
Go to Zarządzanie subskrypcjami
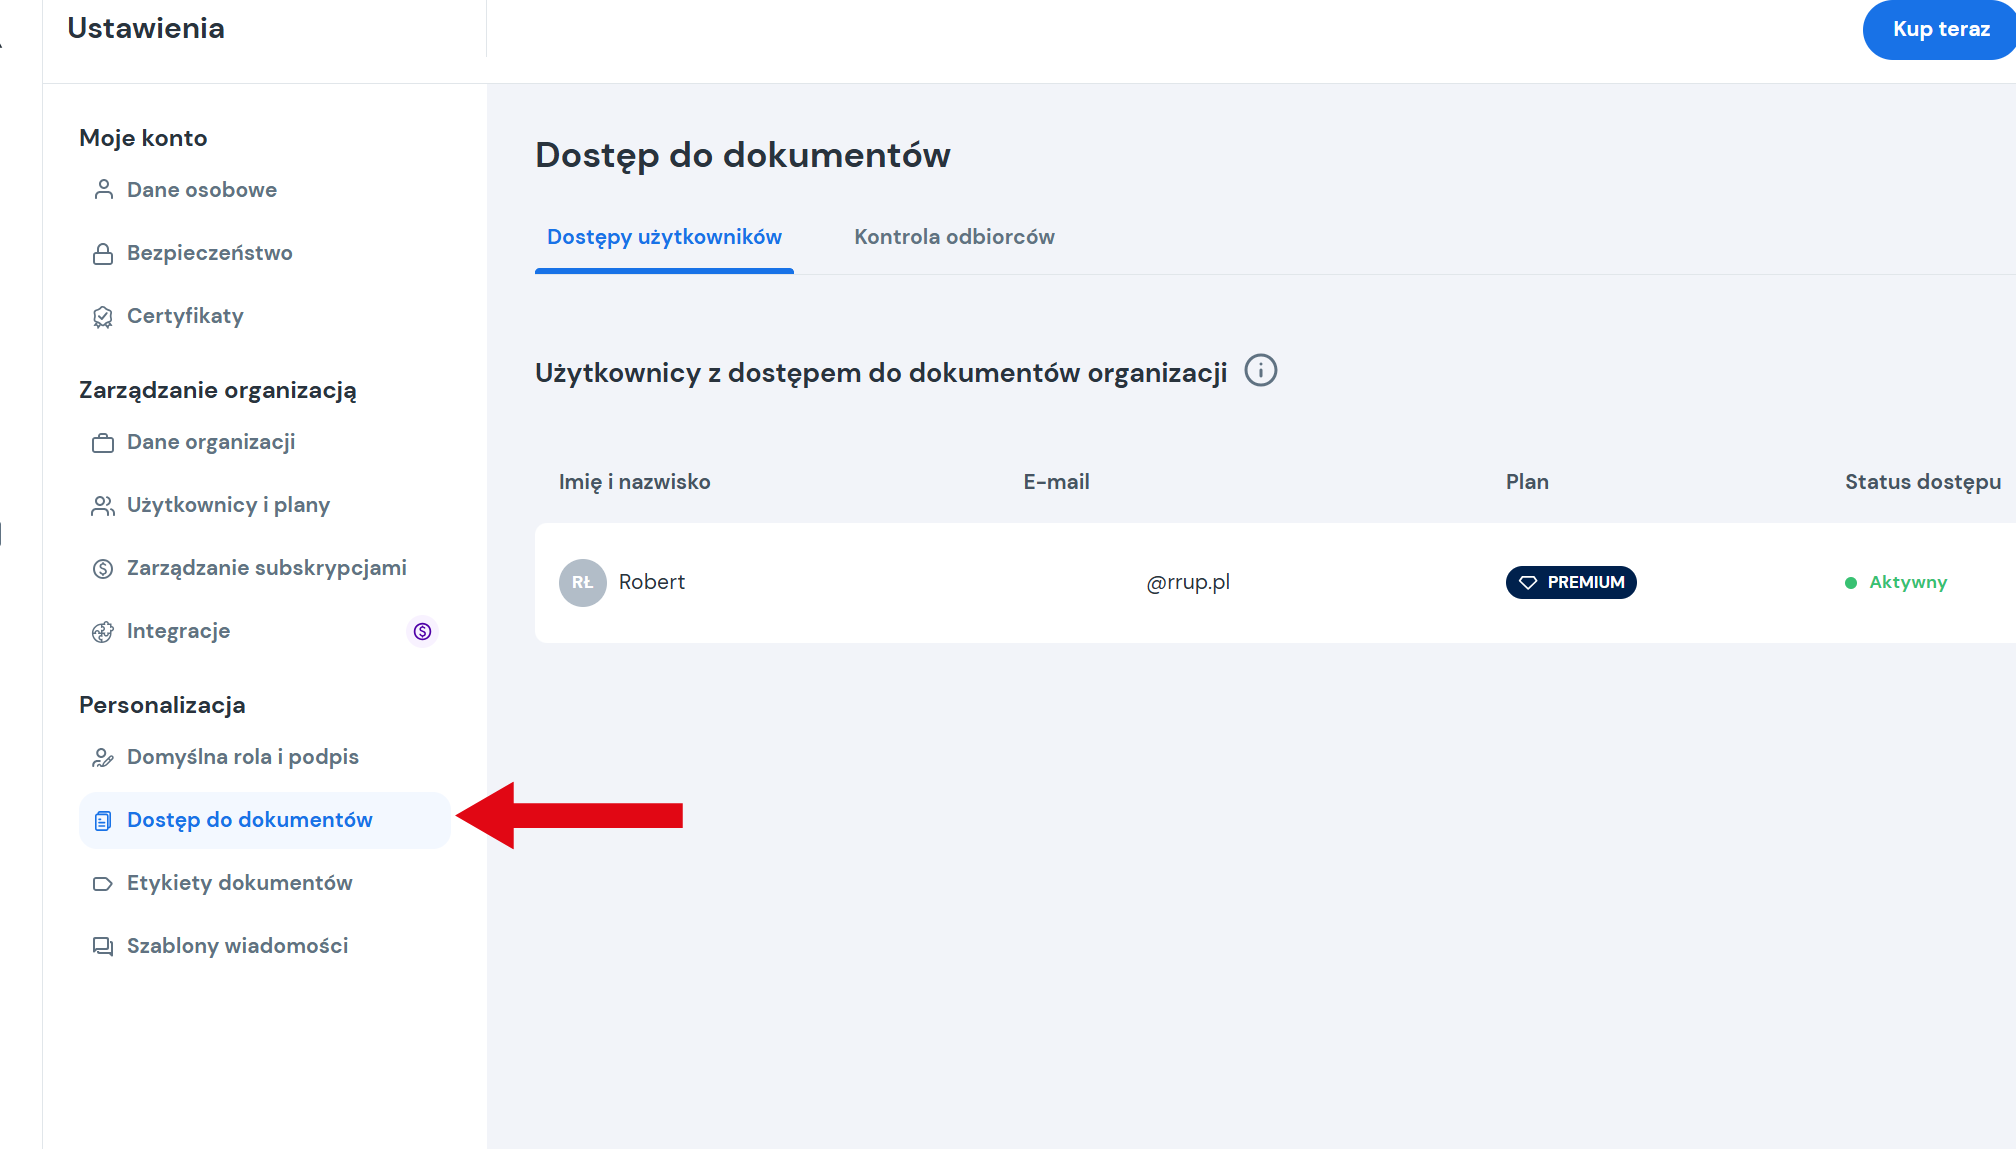(x=266, y=568)
